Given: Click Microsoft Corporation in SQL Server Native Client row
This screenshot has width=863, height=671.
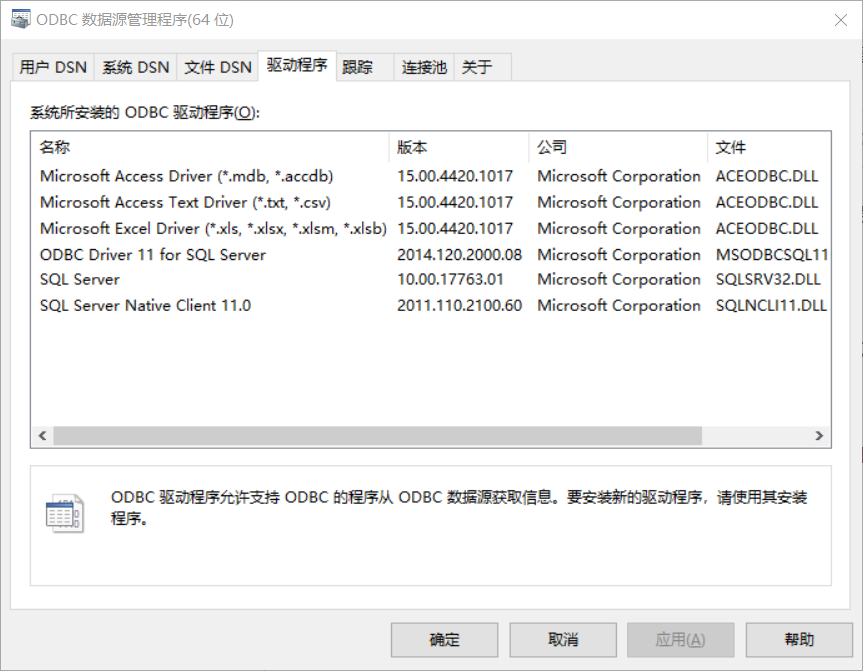Looking at the screenshot, I should coord(619,306).
